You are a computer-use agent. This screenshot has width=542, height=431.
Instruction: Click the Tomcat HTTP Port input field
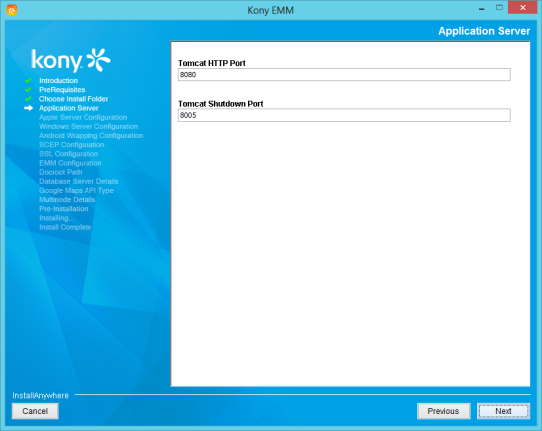coord(344,75)
